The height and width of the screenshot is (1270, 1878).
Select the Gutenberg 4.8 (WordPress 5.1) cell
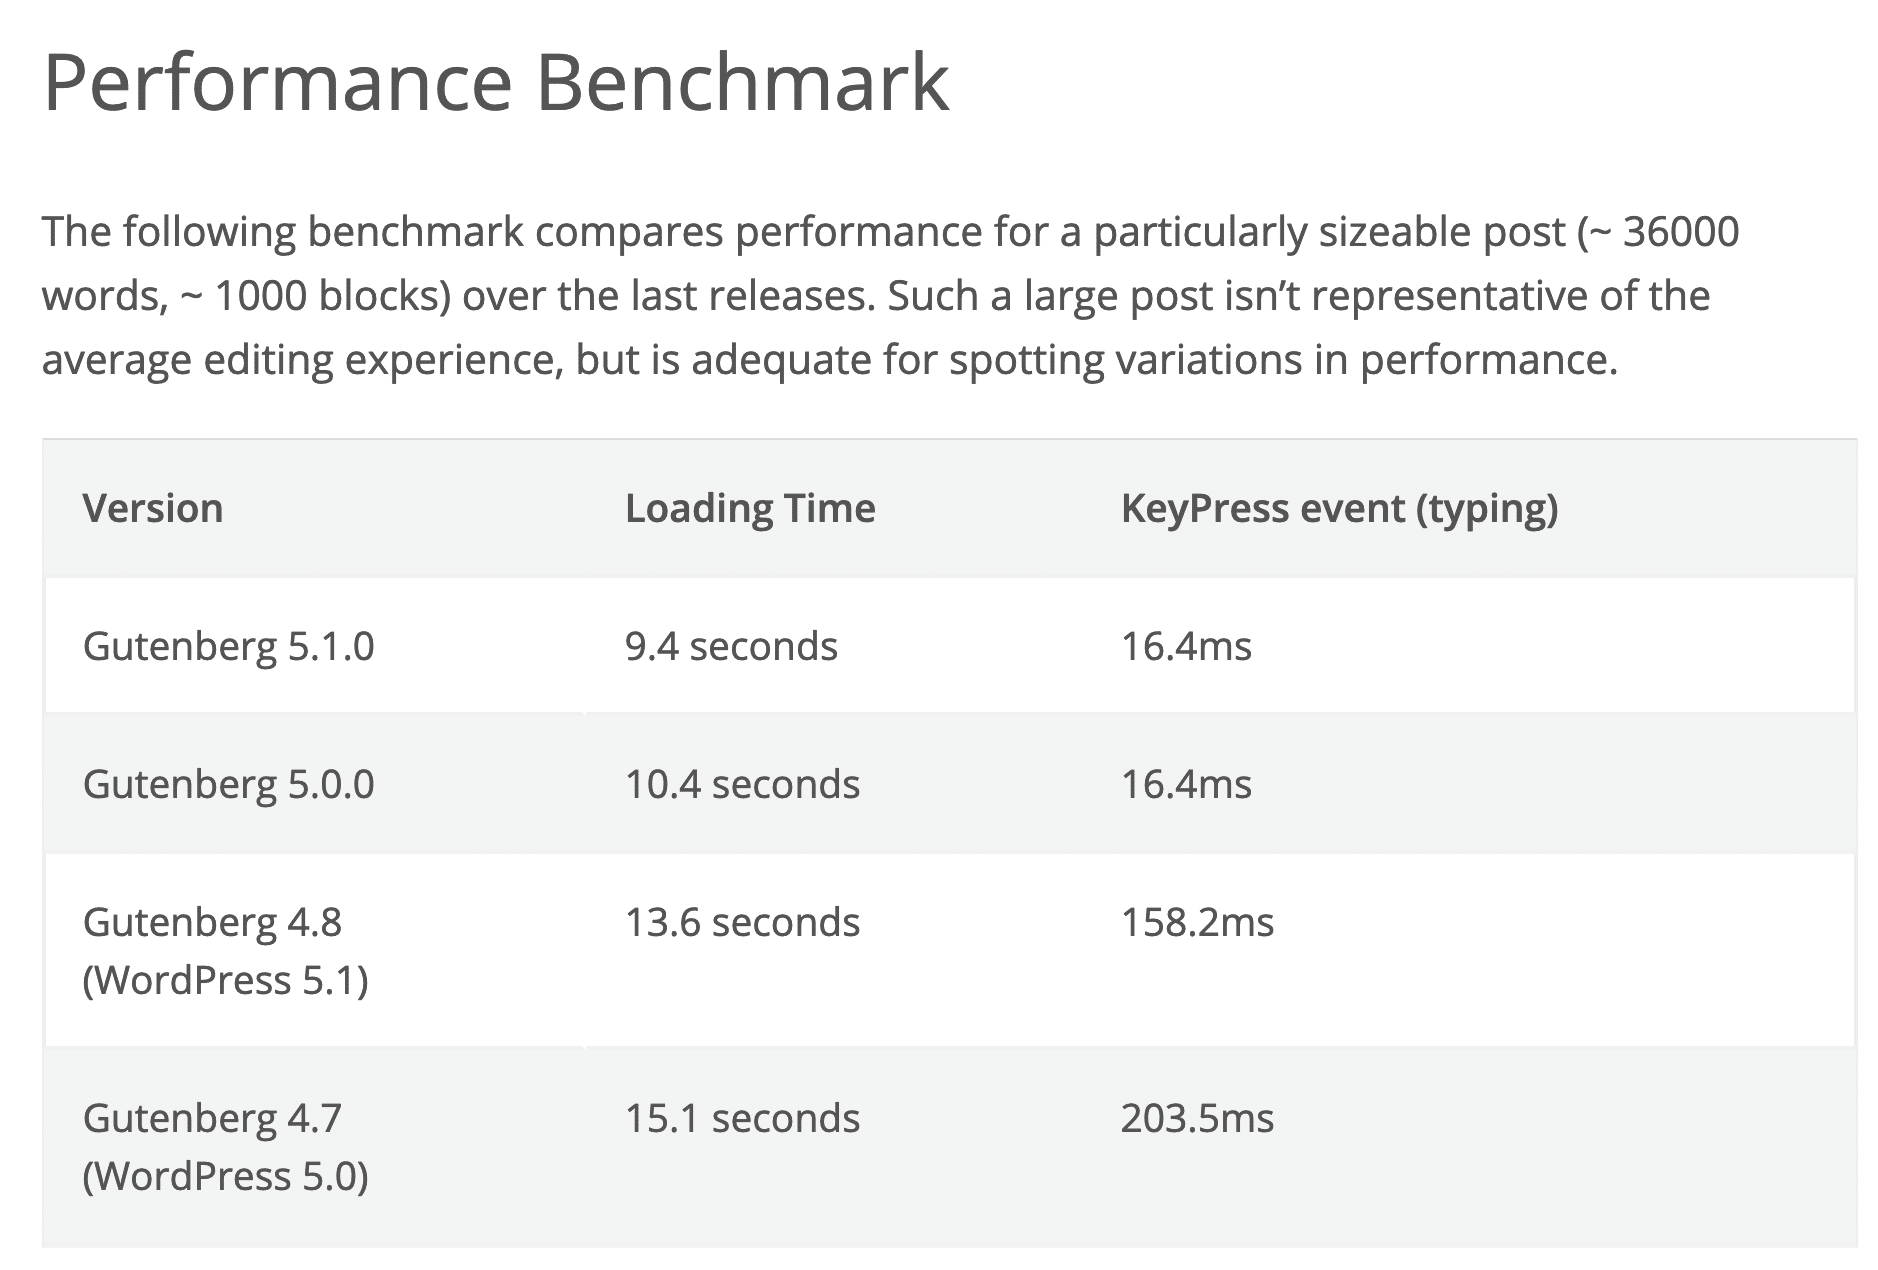225,950
